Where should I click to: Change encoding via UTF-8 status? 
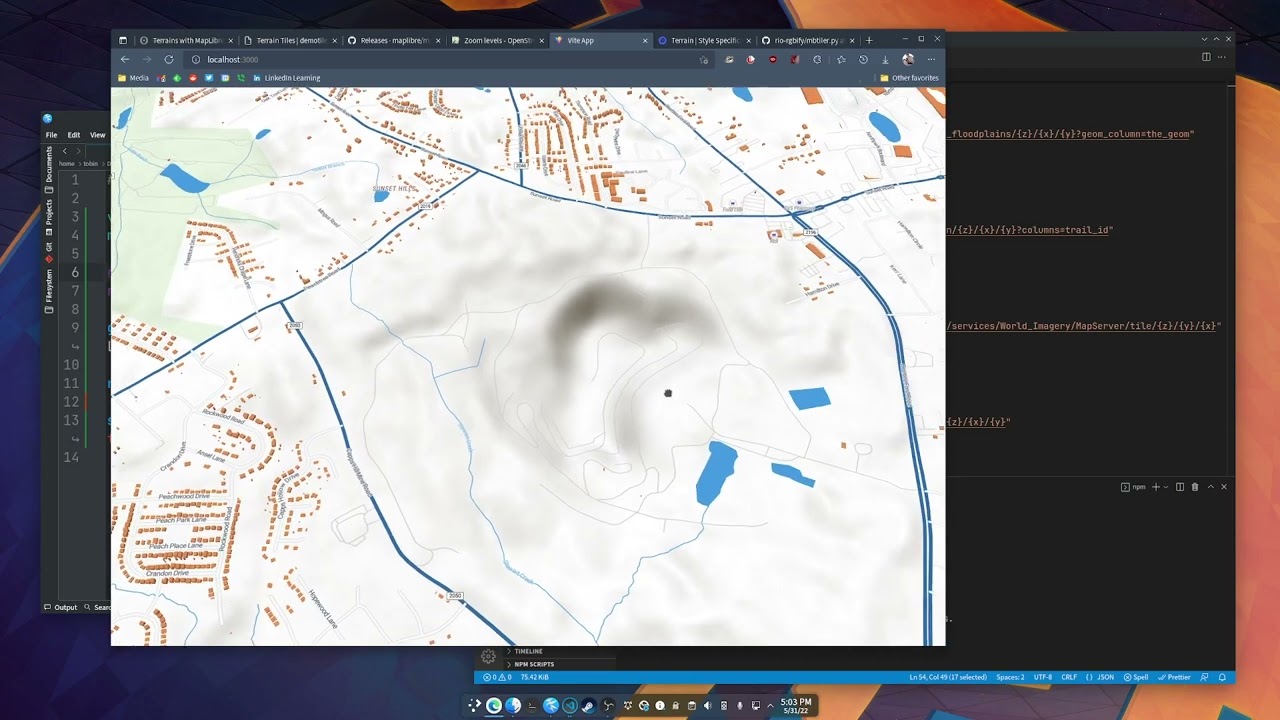(1043, 677)
